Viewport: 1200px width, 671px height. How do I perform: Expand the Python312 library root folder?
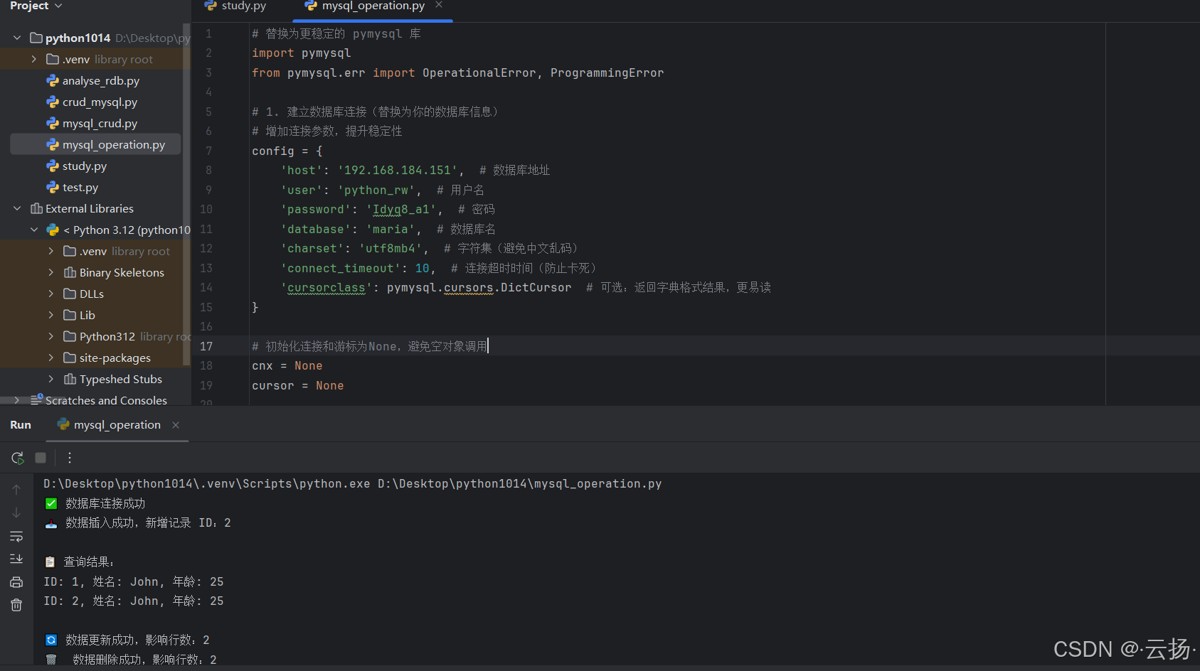pyautogui.click(x=51, y=336)
